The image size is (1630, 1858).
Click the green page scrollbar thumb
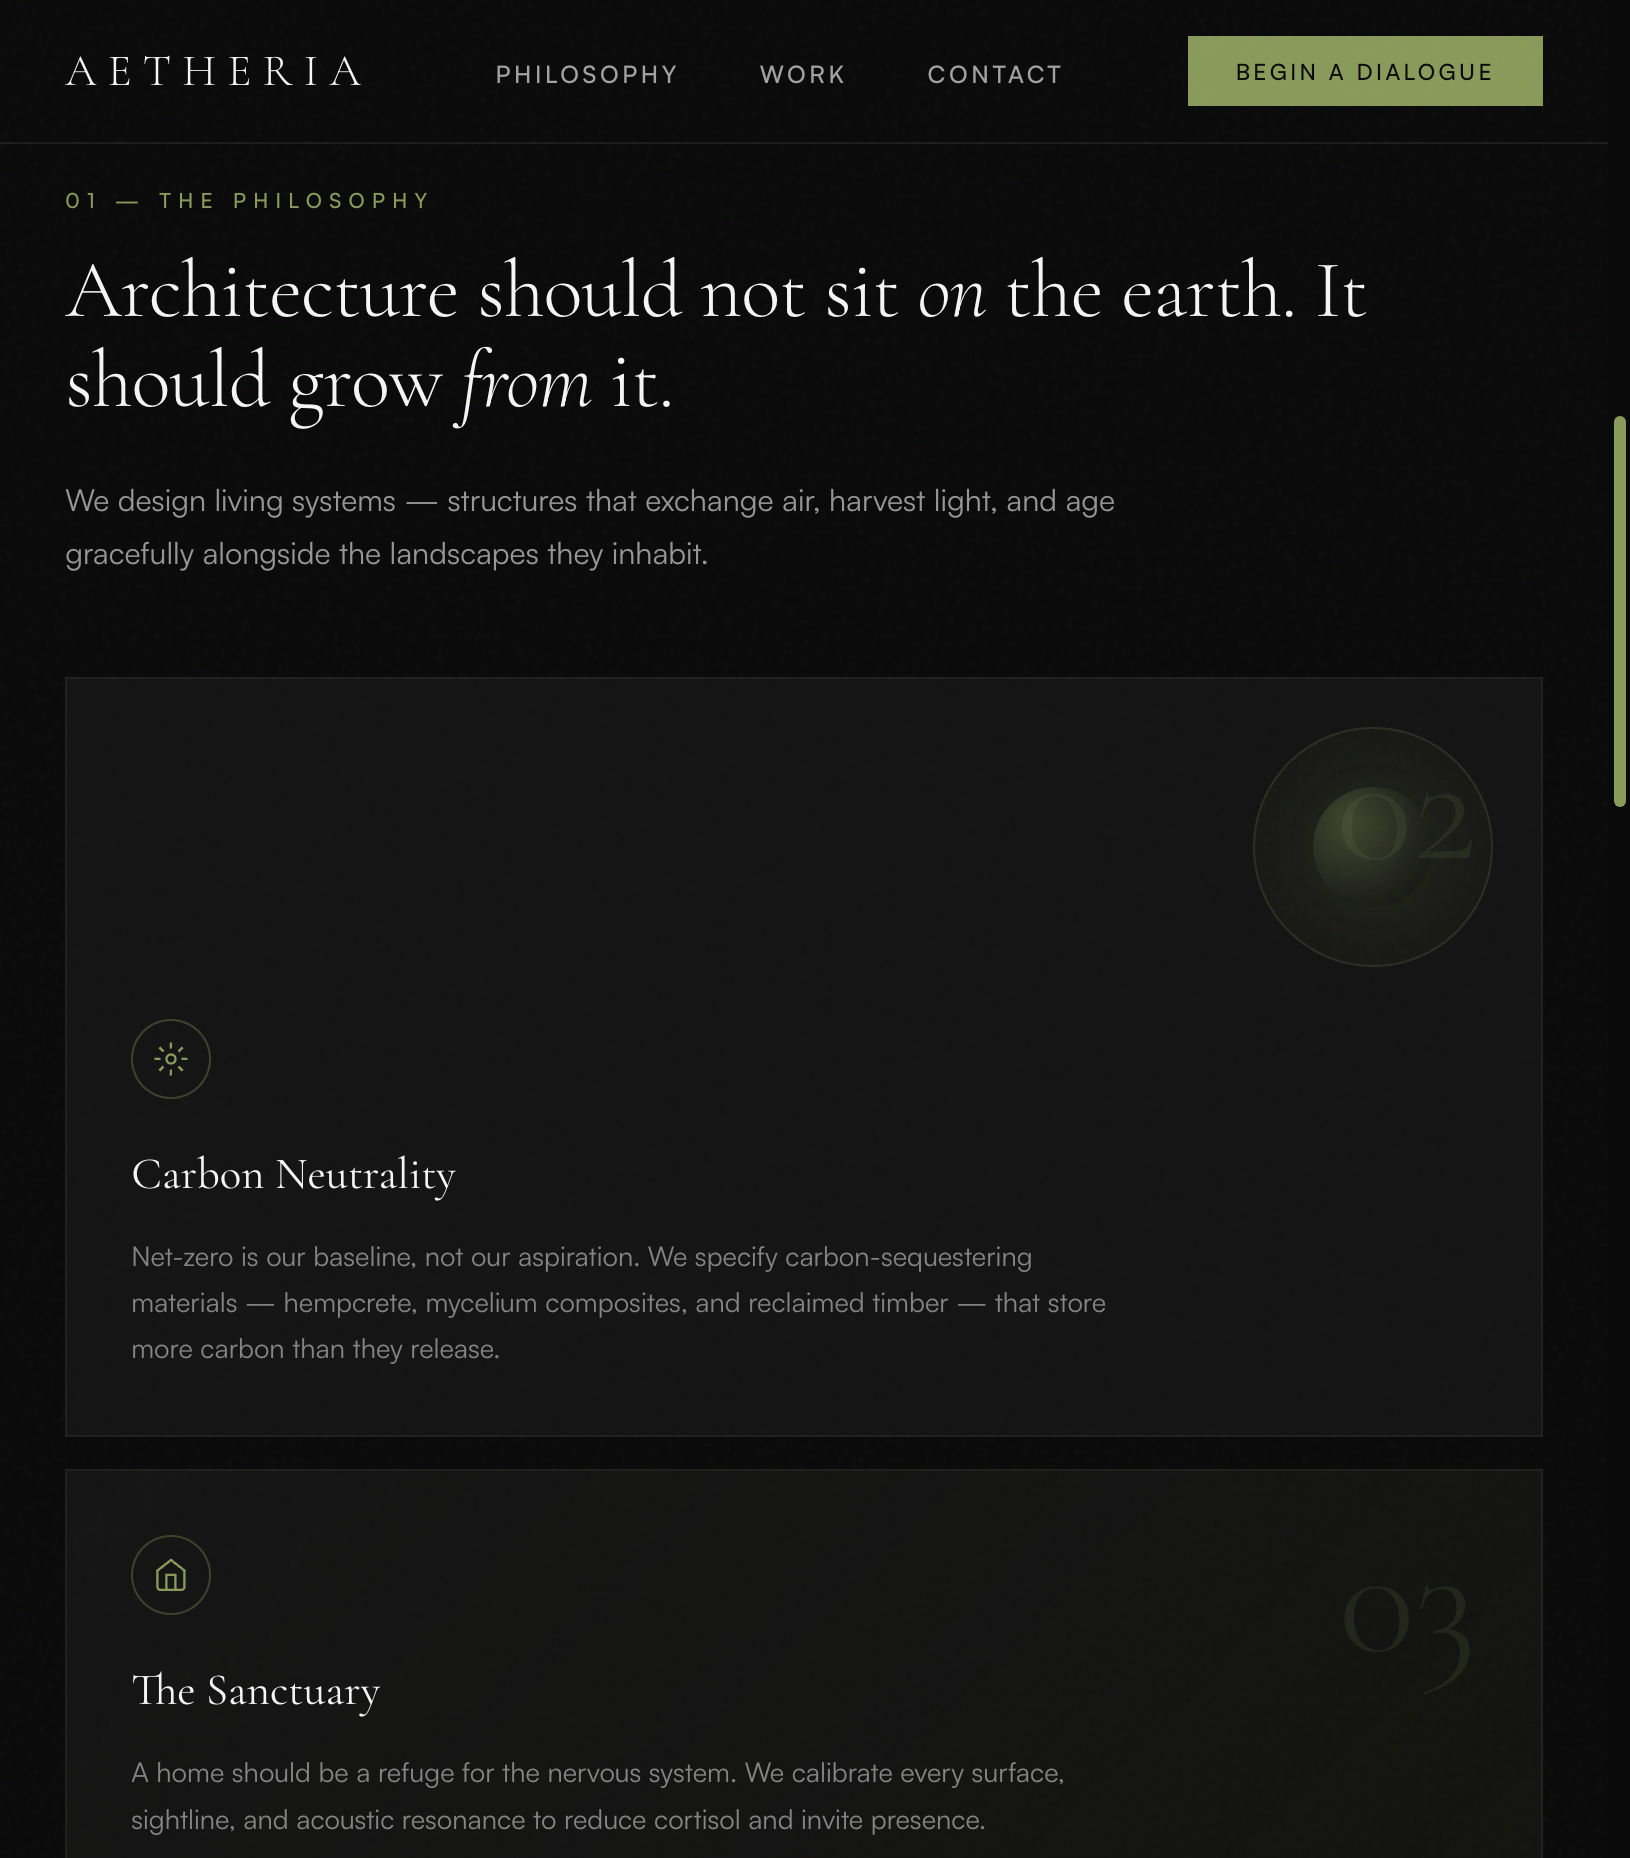pyautogui.click(x=1620, y=611)
